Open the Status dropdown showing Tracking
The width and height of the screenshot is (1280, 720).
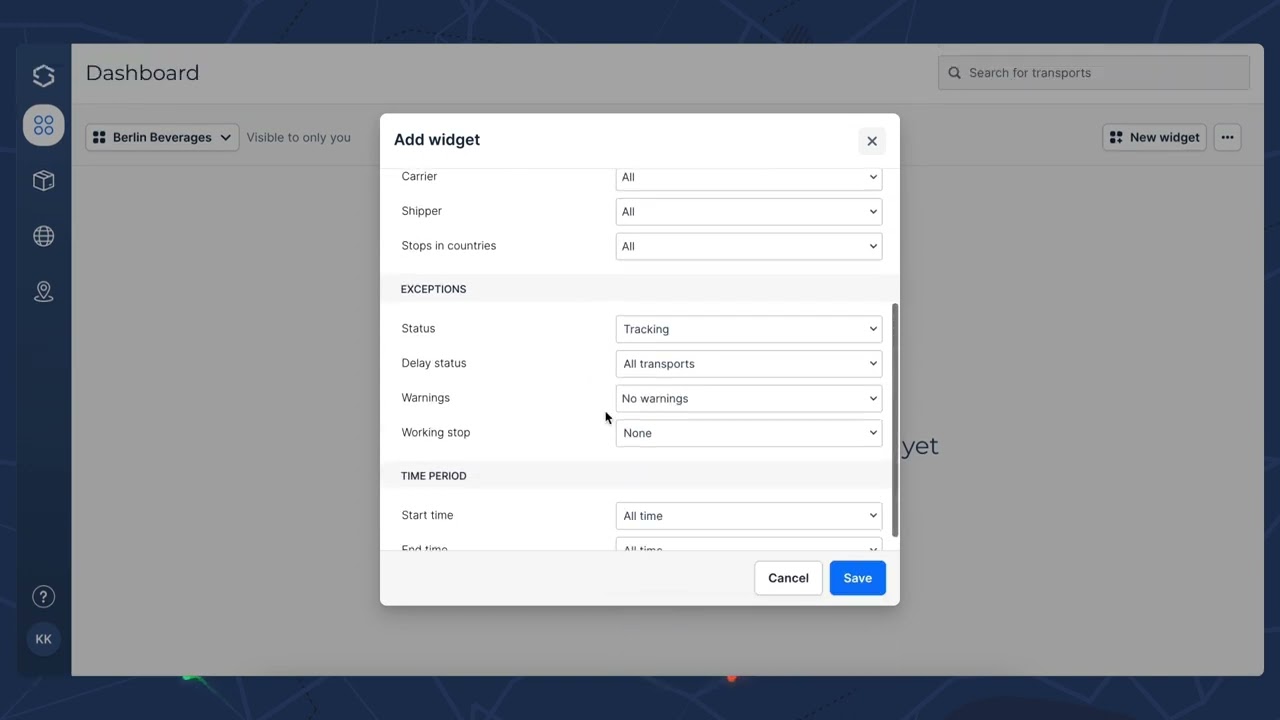click(x=749, y=329)
